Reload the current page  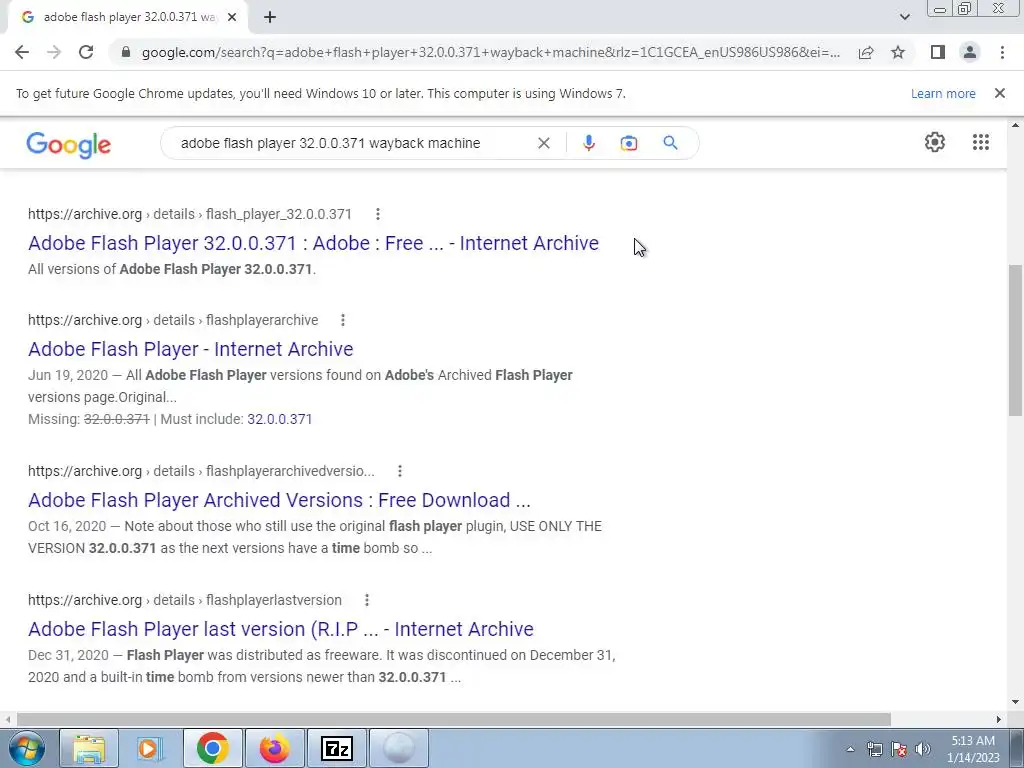pos(86,52)
